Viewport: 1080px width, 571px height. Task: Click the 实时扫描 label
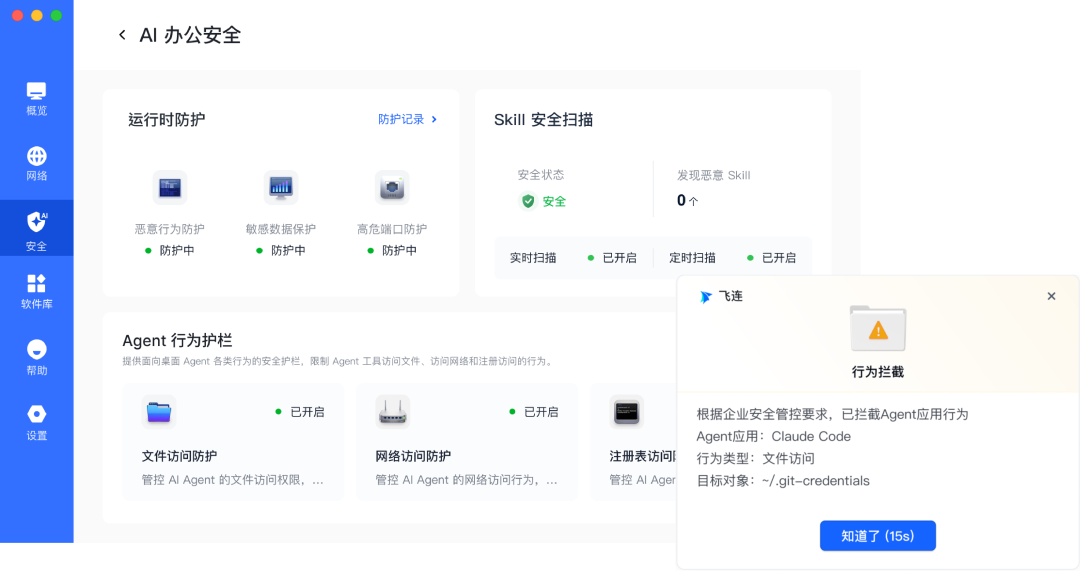pyautogui.click(x=533, y=258)
